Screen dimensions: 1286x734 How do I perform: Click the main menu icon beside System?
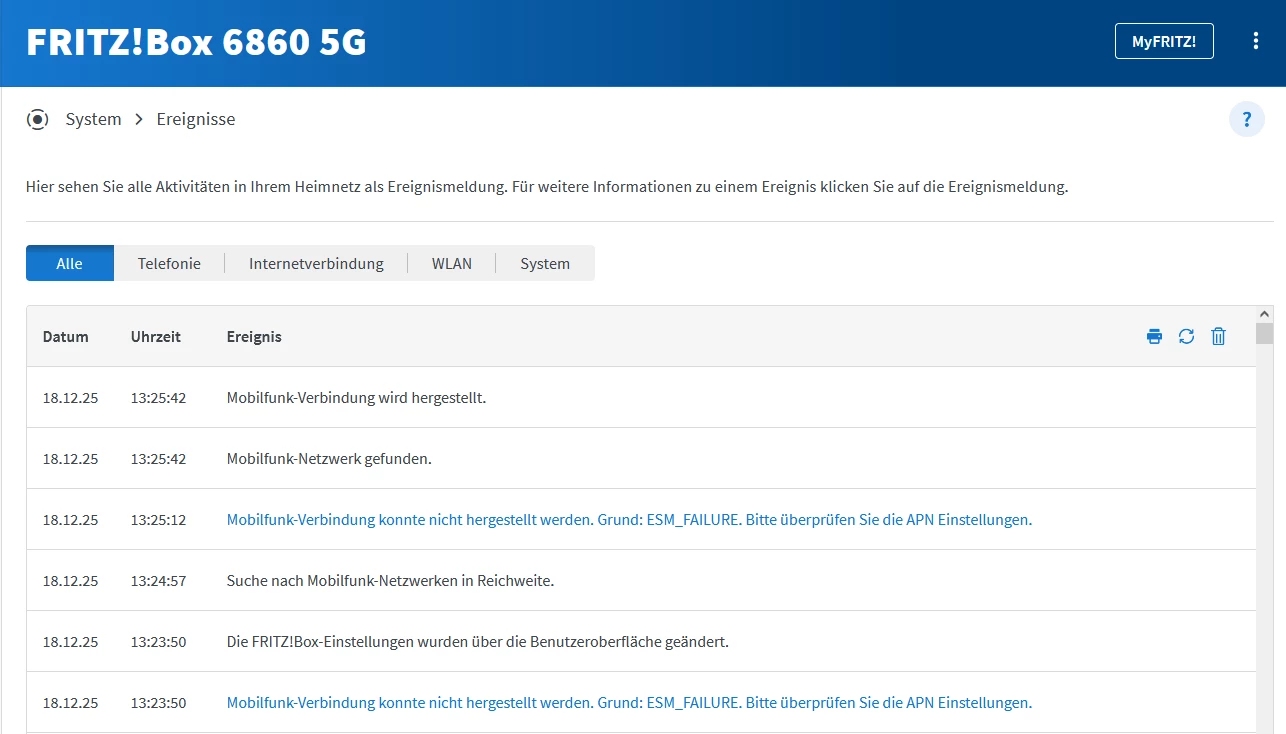[38, 120]
